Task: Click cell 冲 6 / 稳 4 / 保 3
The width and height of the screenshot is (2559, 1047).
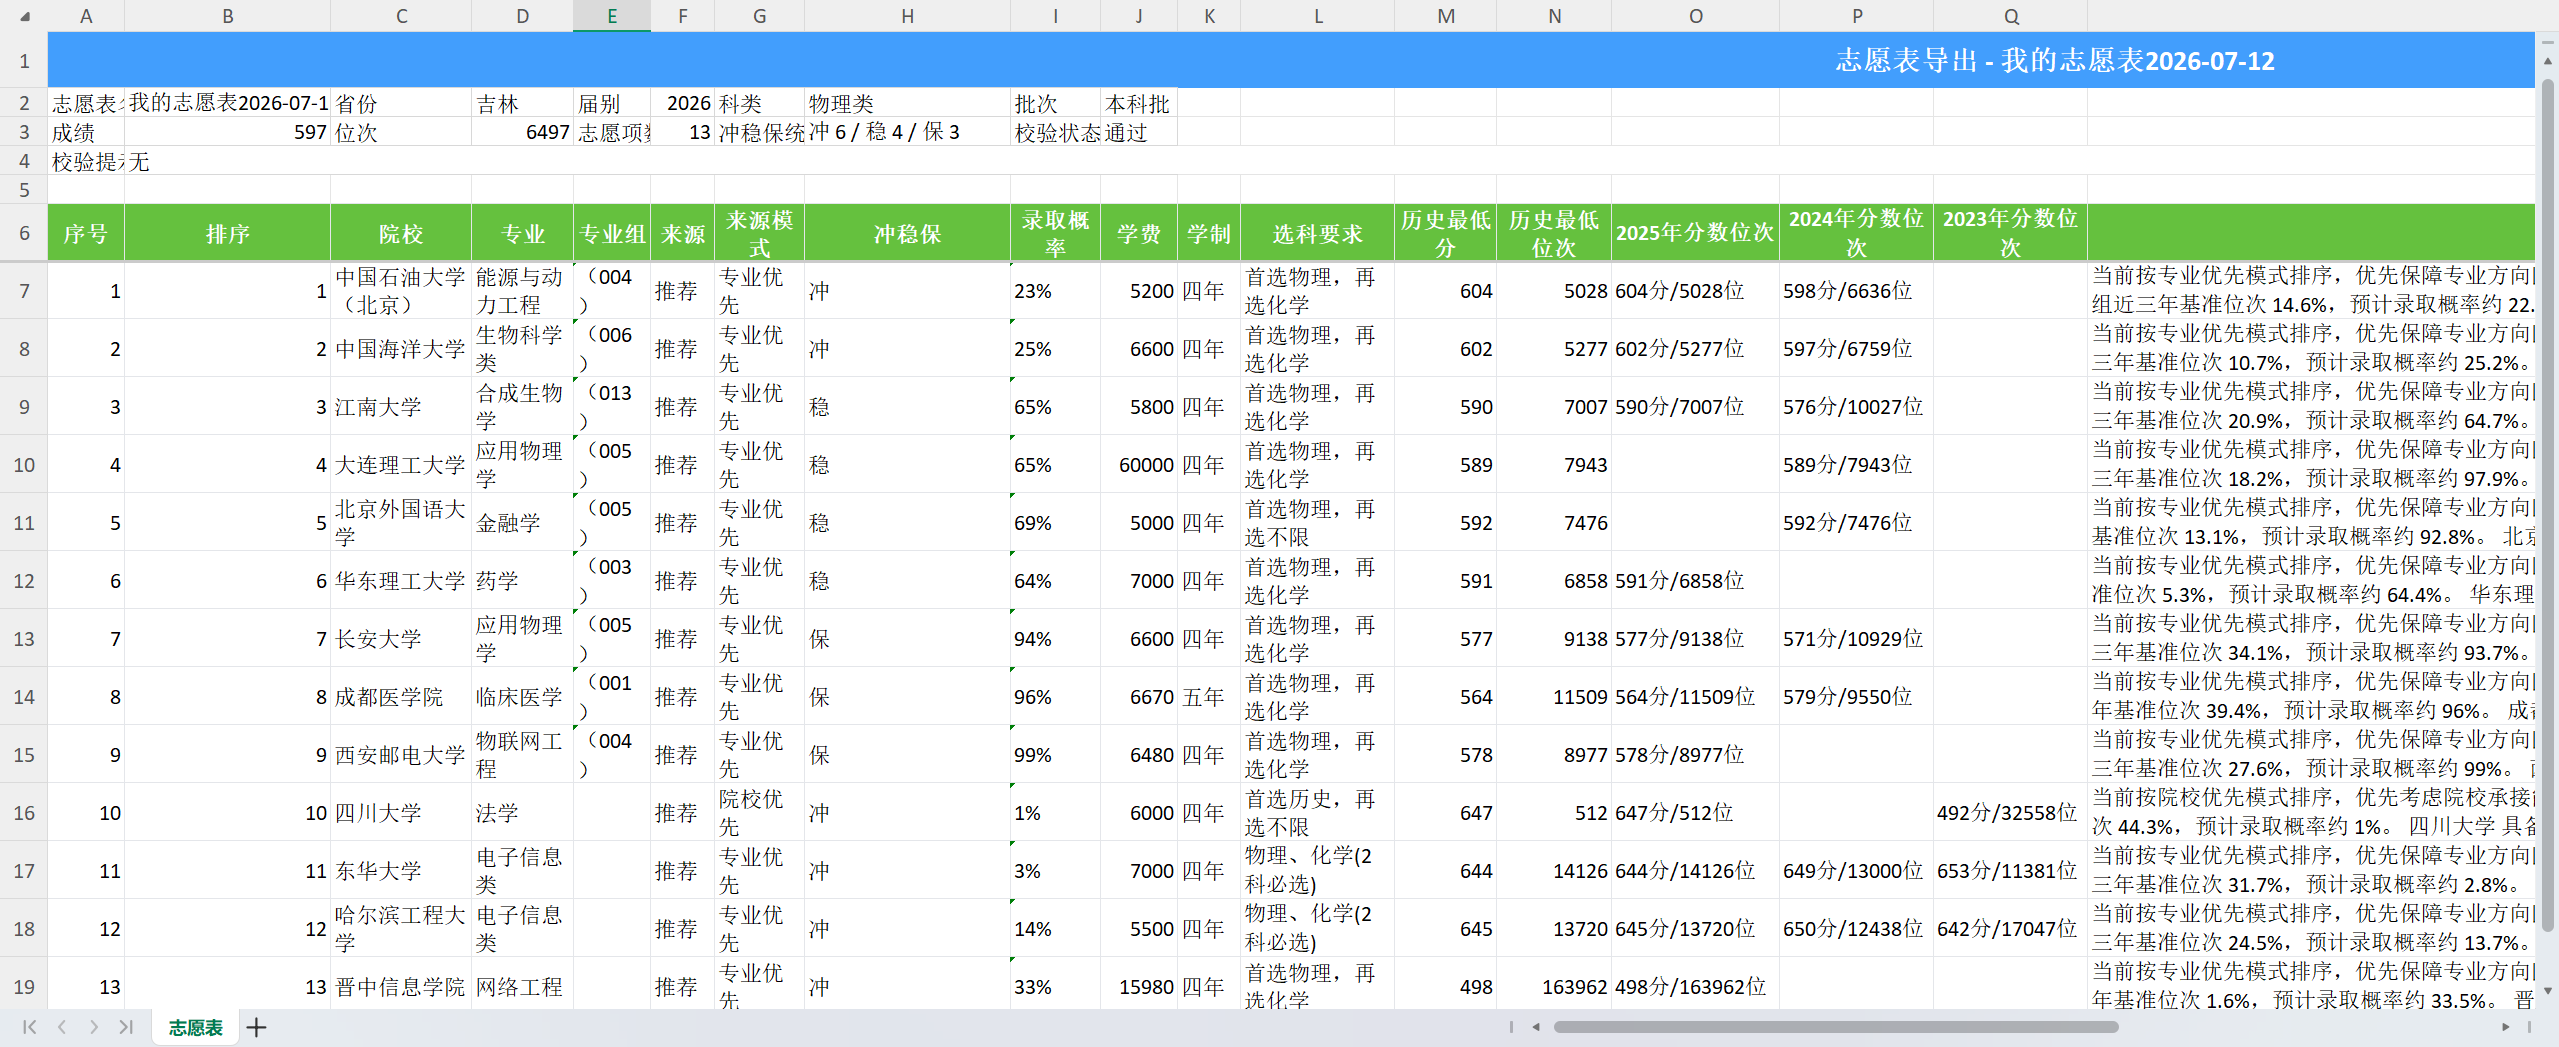Action: pos(908,132)
